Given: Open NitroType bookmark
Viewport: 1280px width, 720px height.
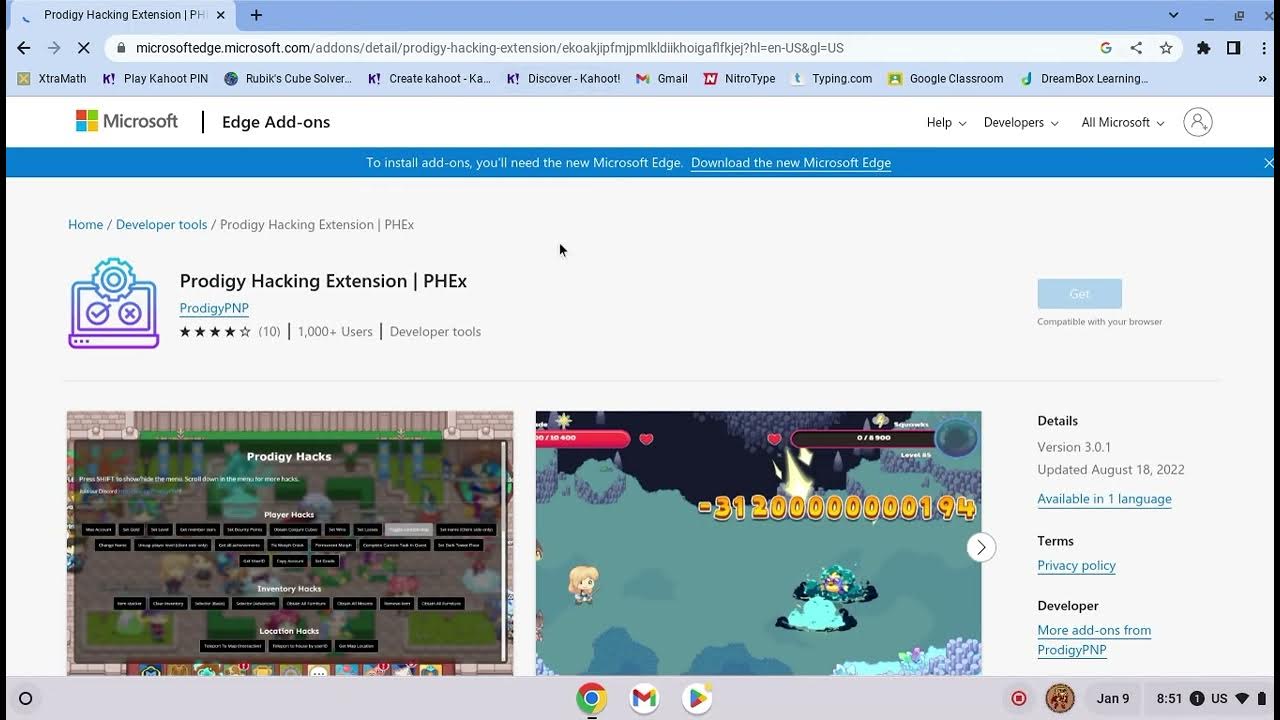Looking at the screenshot, I should click(739, 78).
